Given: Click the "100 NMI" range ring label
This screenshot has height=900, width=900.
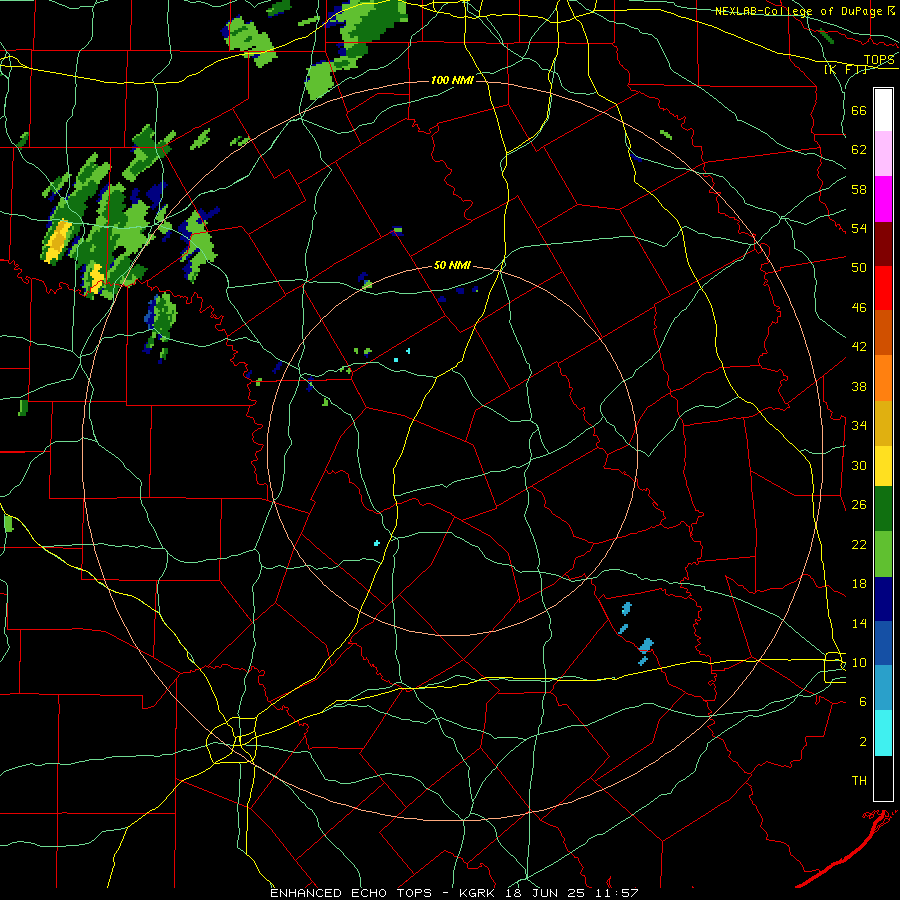Looking at the screenshot, I should (452, 80).
